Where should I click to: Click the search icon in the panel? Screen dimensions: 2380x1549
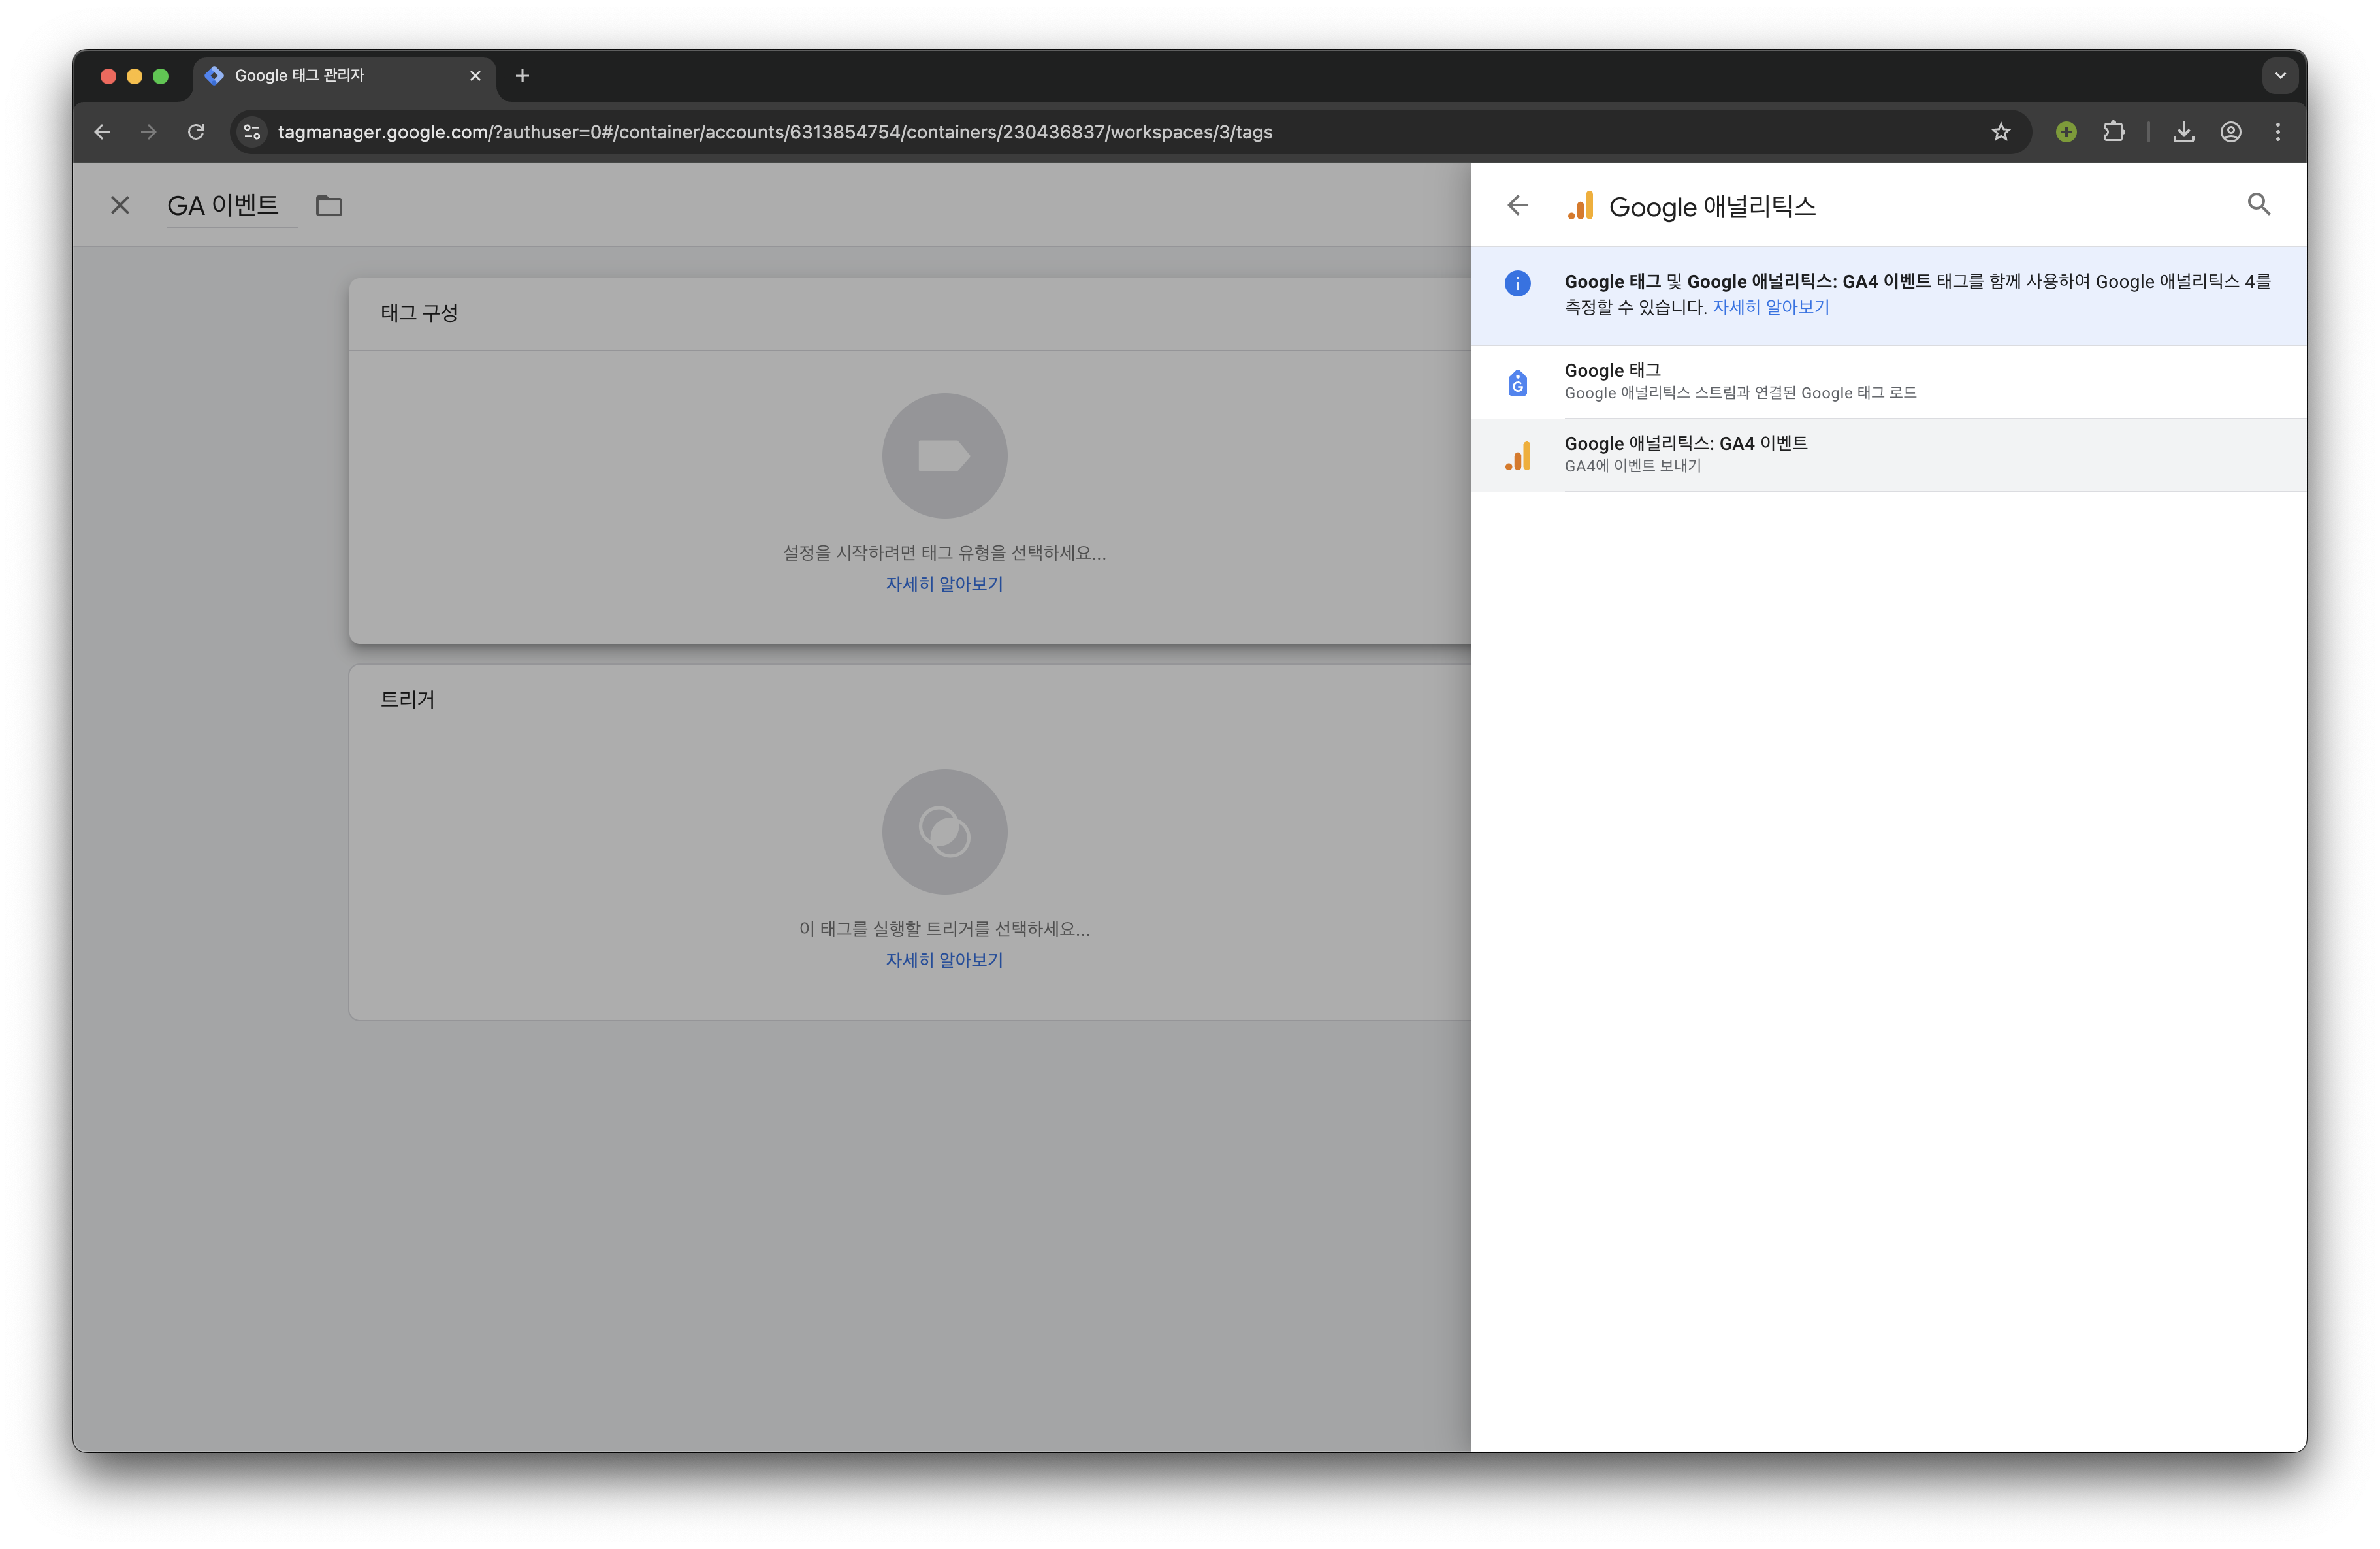point(2258,205)
